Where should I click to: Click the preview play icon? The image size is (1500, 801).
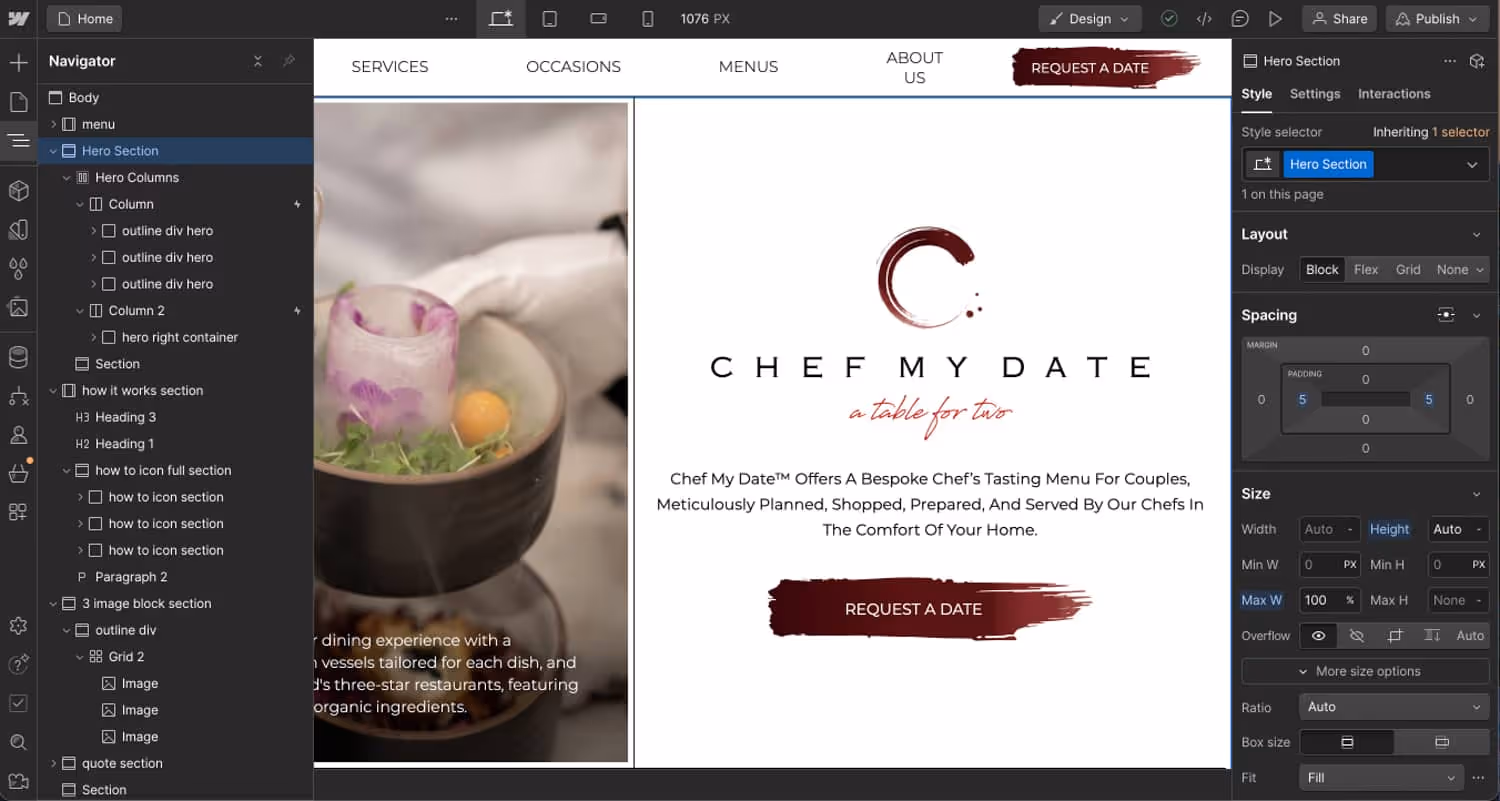1275,19
